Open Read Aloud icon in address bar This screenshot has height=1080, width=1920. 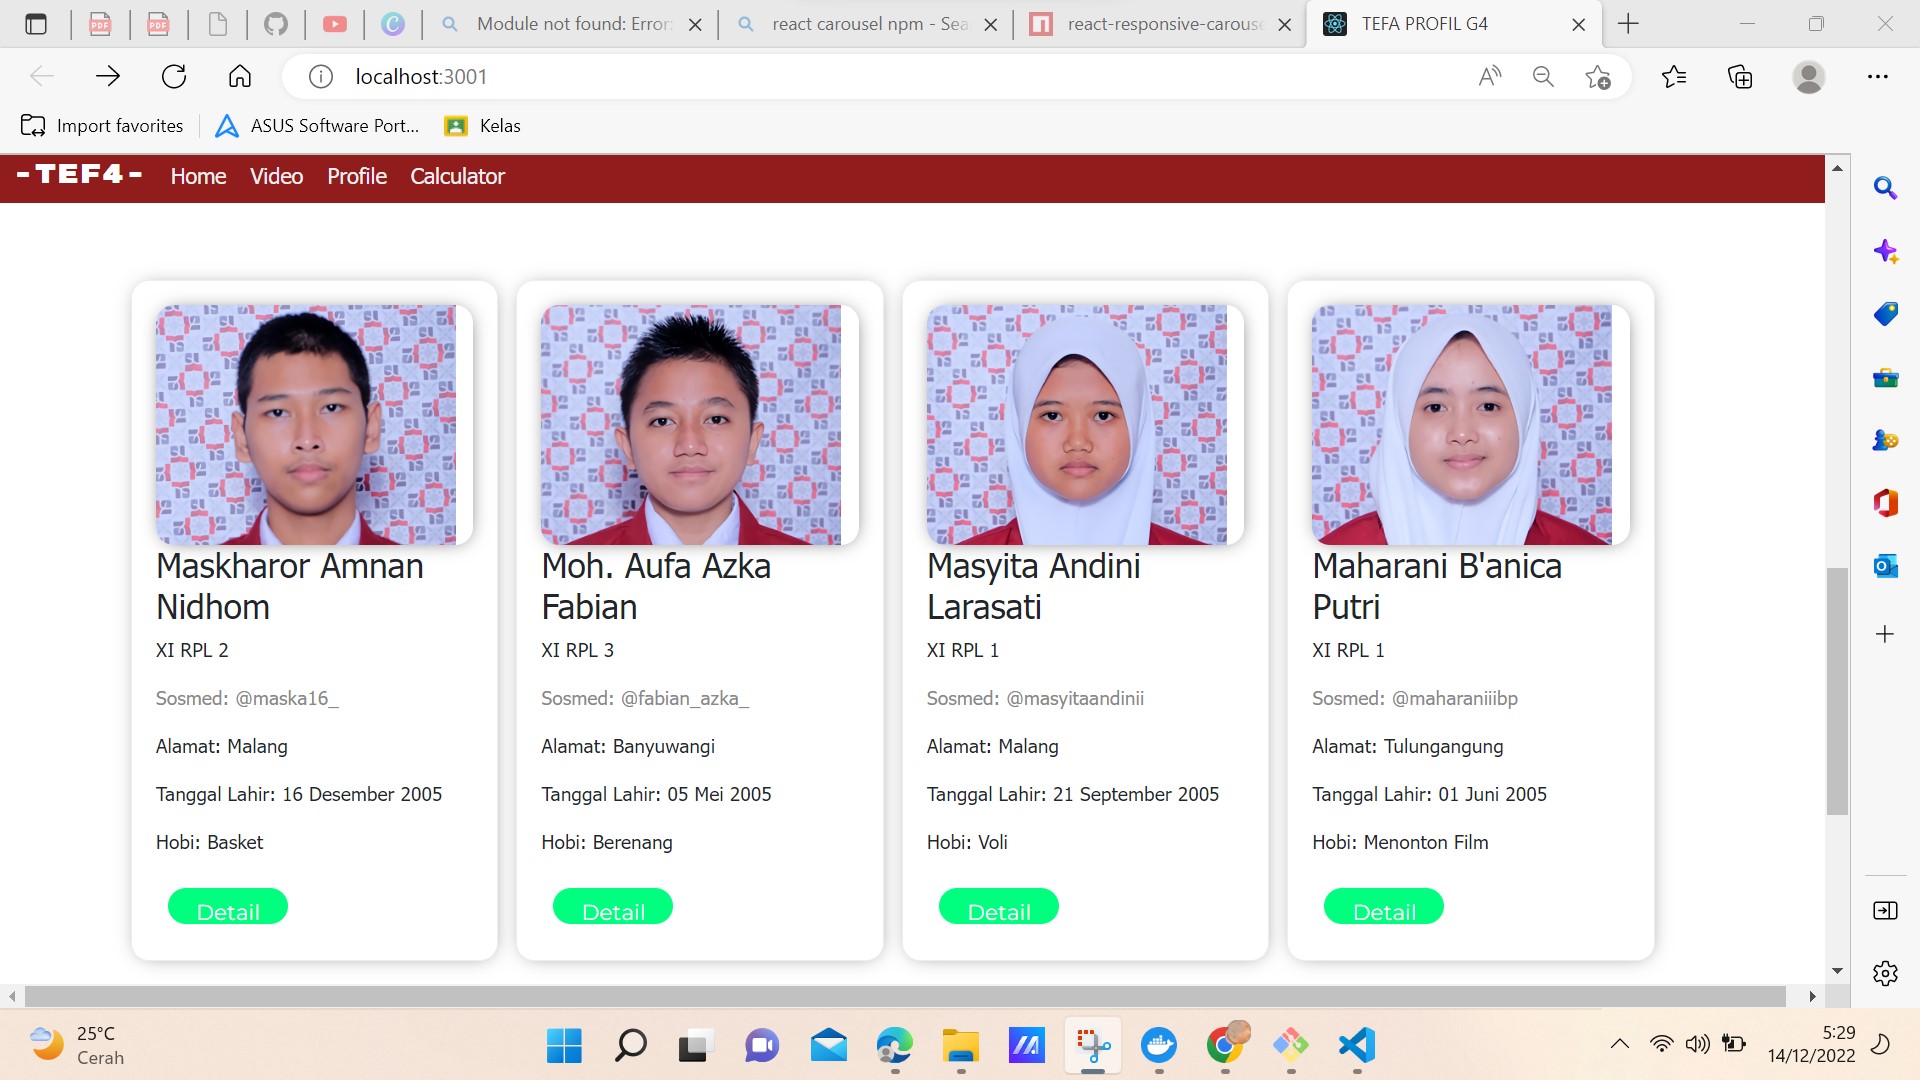tap(1490, 76)
